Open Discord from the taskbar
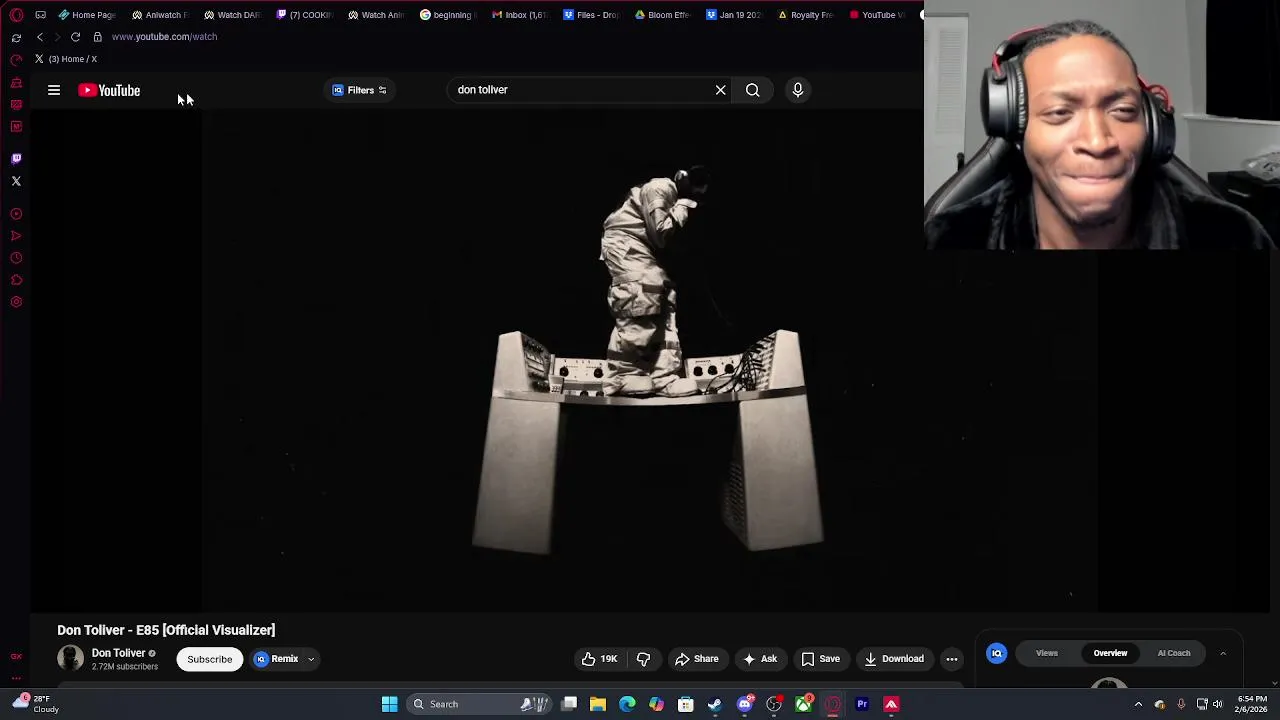The width and height of the screenshot is (1280, 720). point(744,704)
